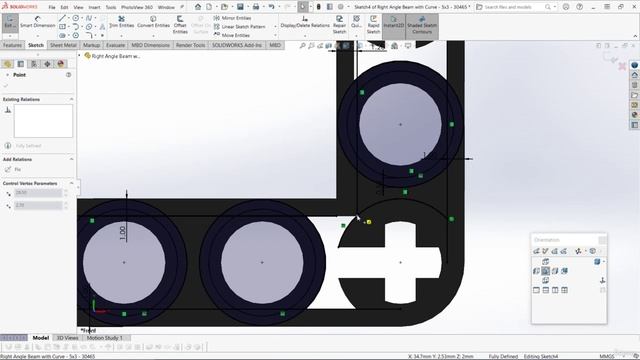Create a new document with New icon
Screen dimensions: 640x360
pos(209,7)
